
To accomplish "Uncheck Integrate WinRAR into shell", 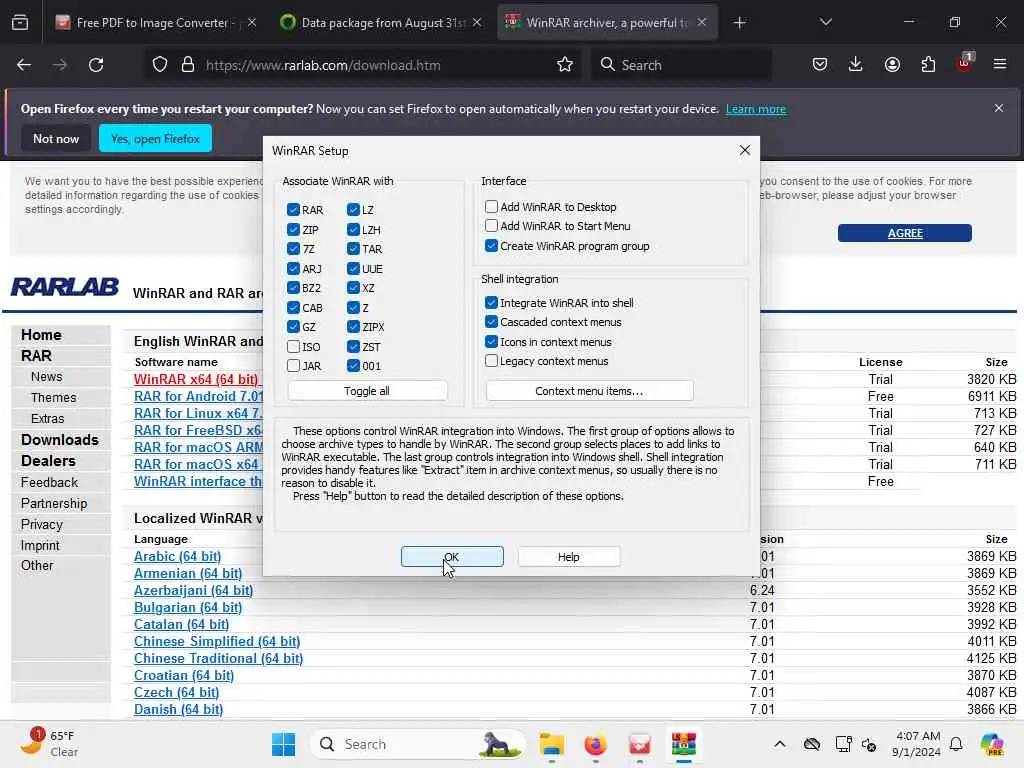I will pos(491,302).
